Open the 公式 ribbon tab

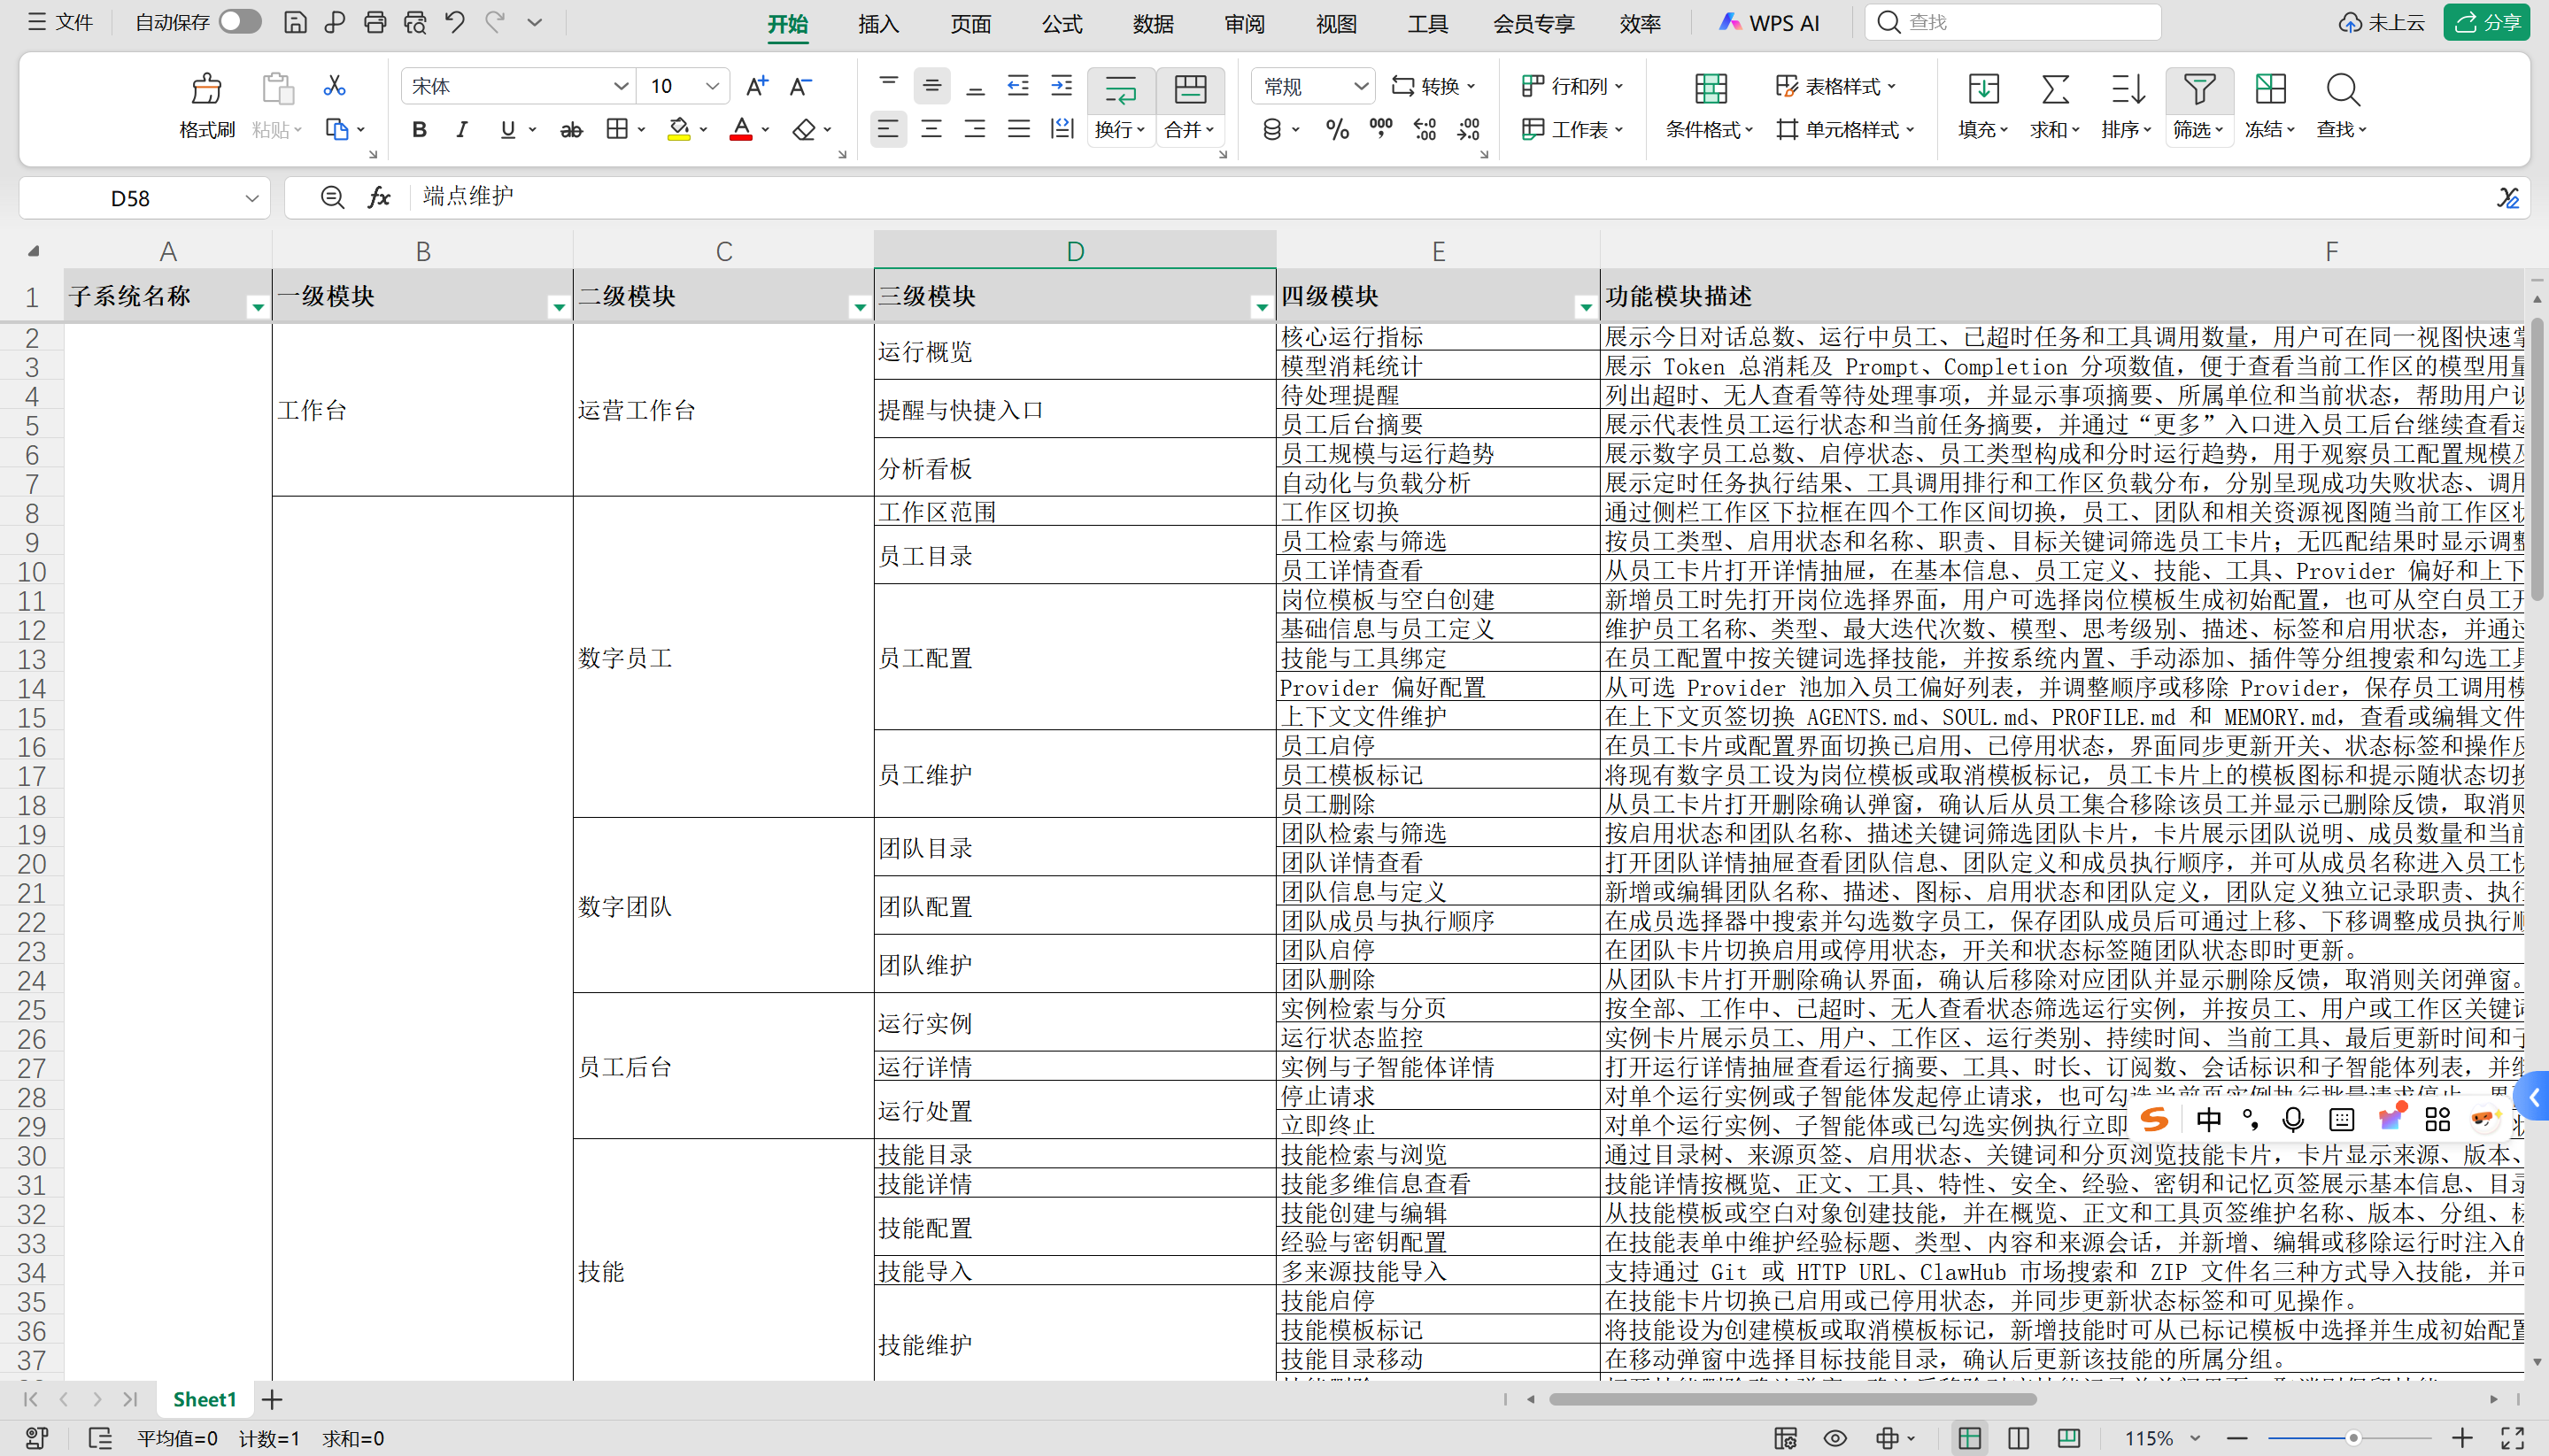click(1061, 23)
